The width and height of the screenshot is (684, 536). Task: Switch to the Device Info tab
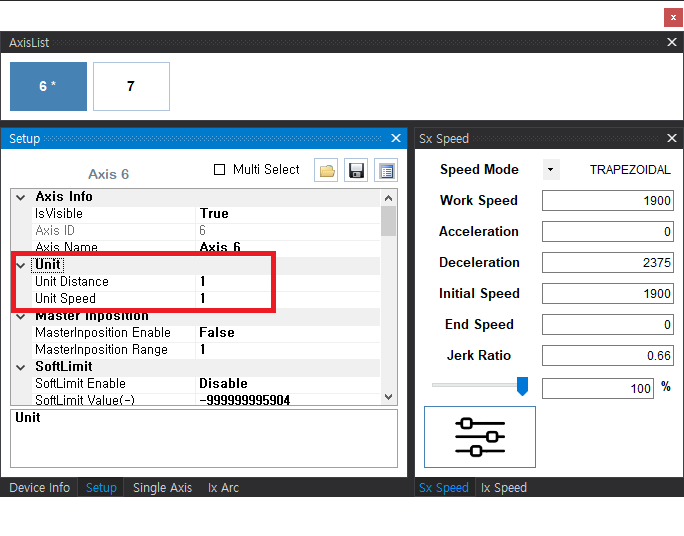pyautogui.click(x=40, y=488)
